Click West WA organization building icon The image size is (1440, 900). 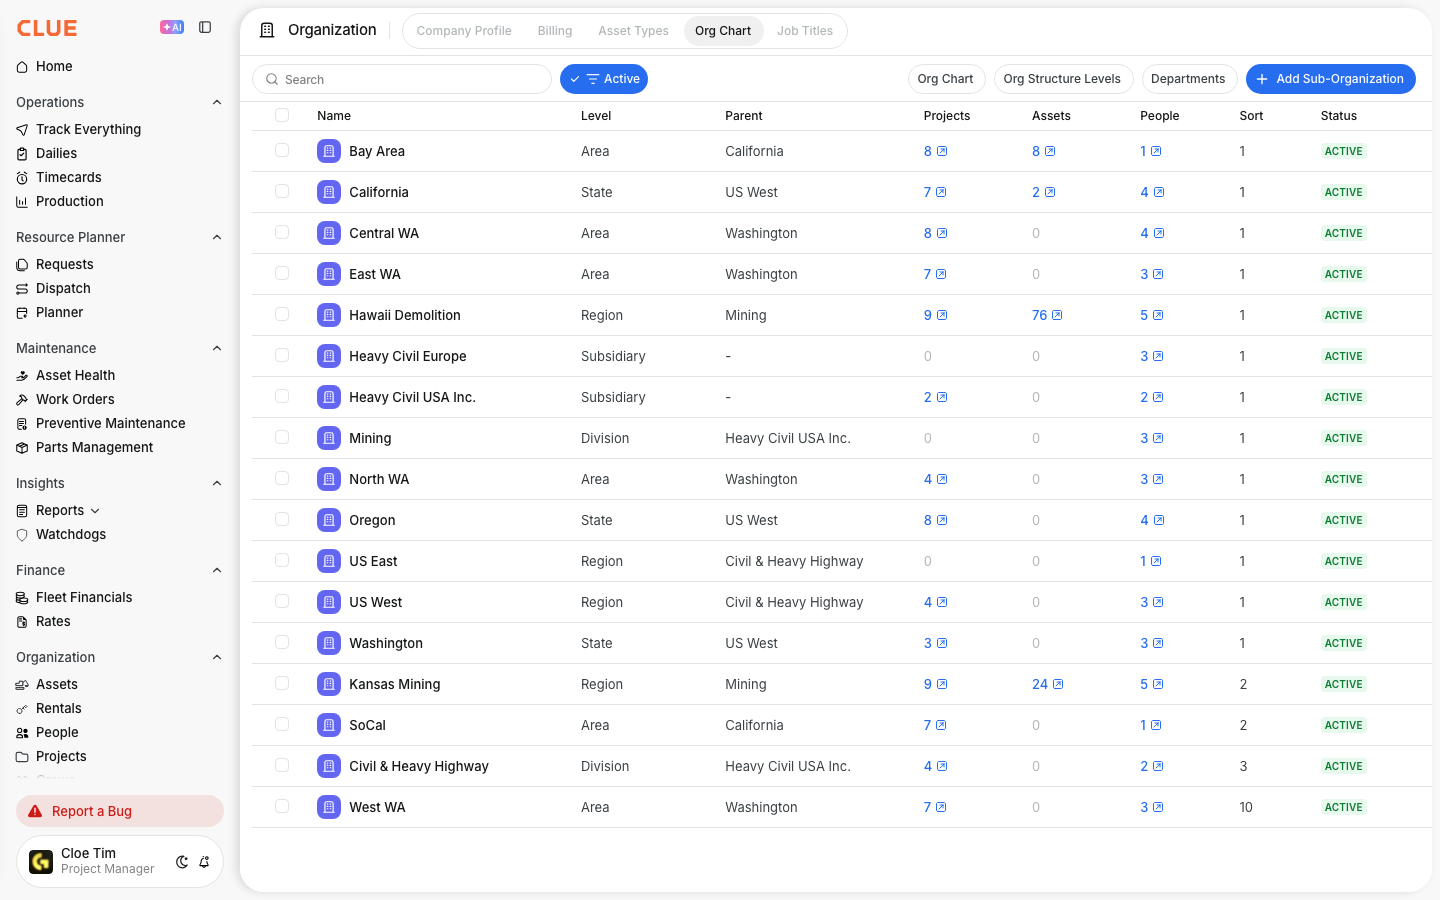tap(329, 807)
